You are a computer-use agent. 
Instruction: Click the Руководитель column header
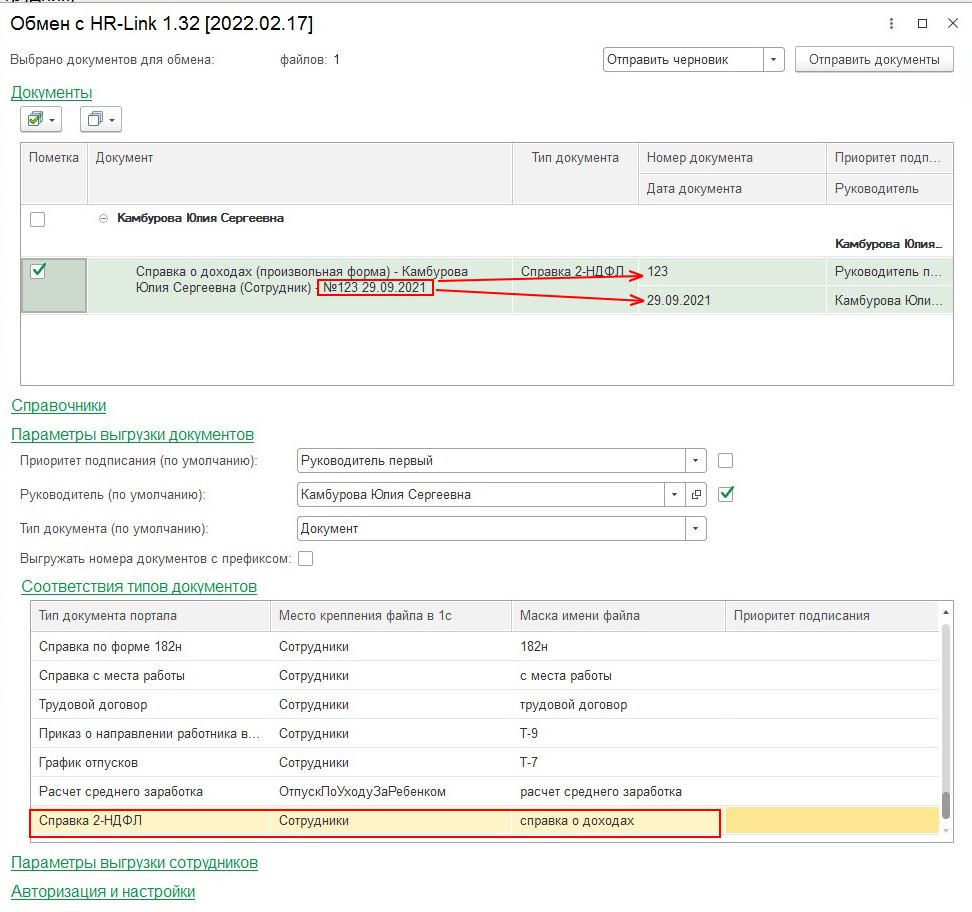[890, 188]
